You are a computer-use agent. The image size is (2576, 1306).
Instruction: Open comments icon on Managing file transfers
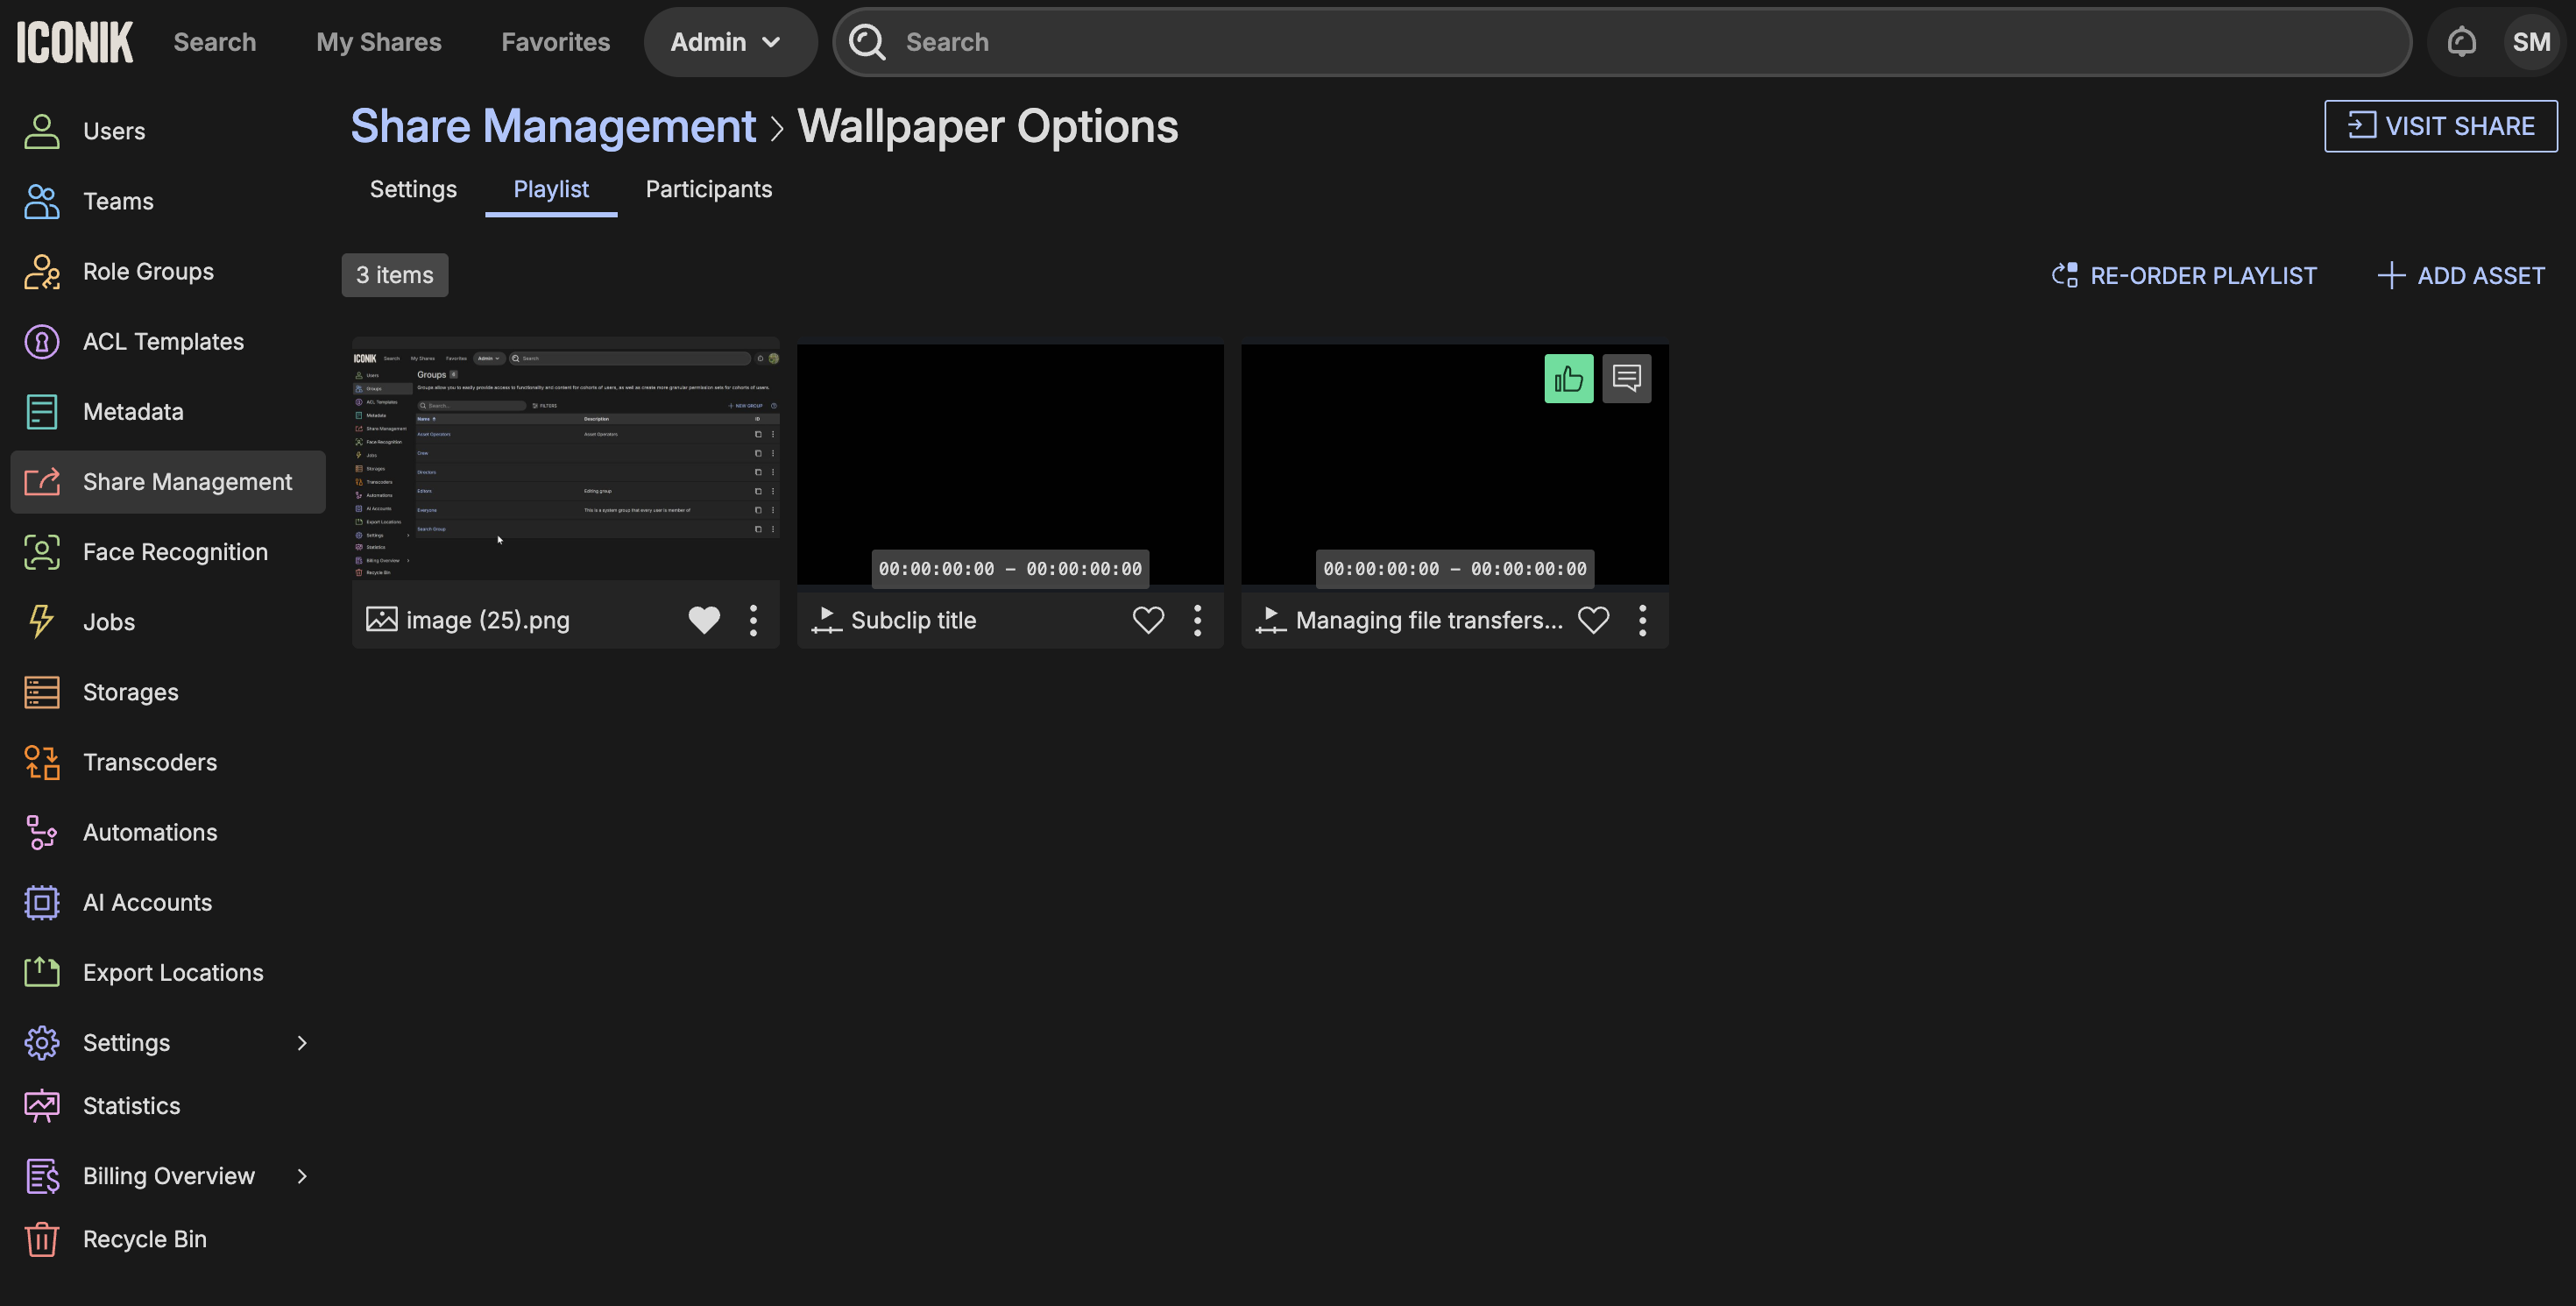(x=1626, y=378)
